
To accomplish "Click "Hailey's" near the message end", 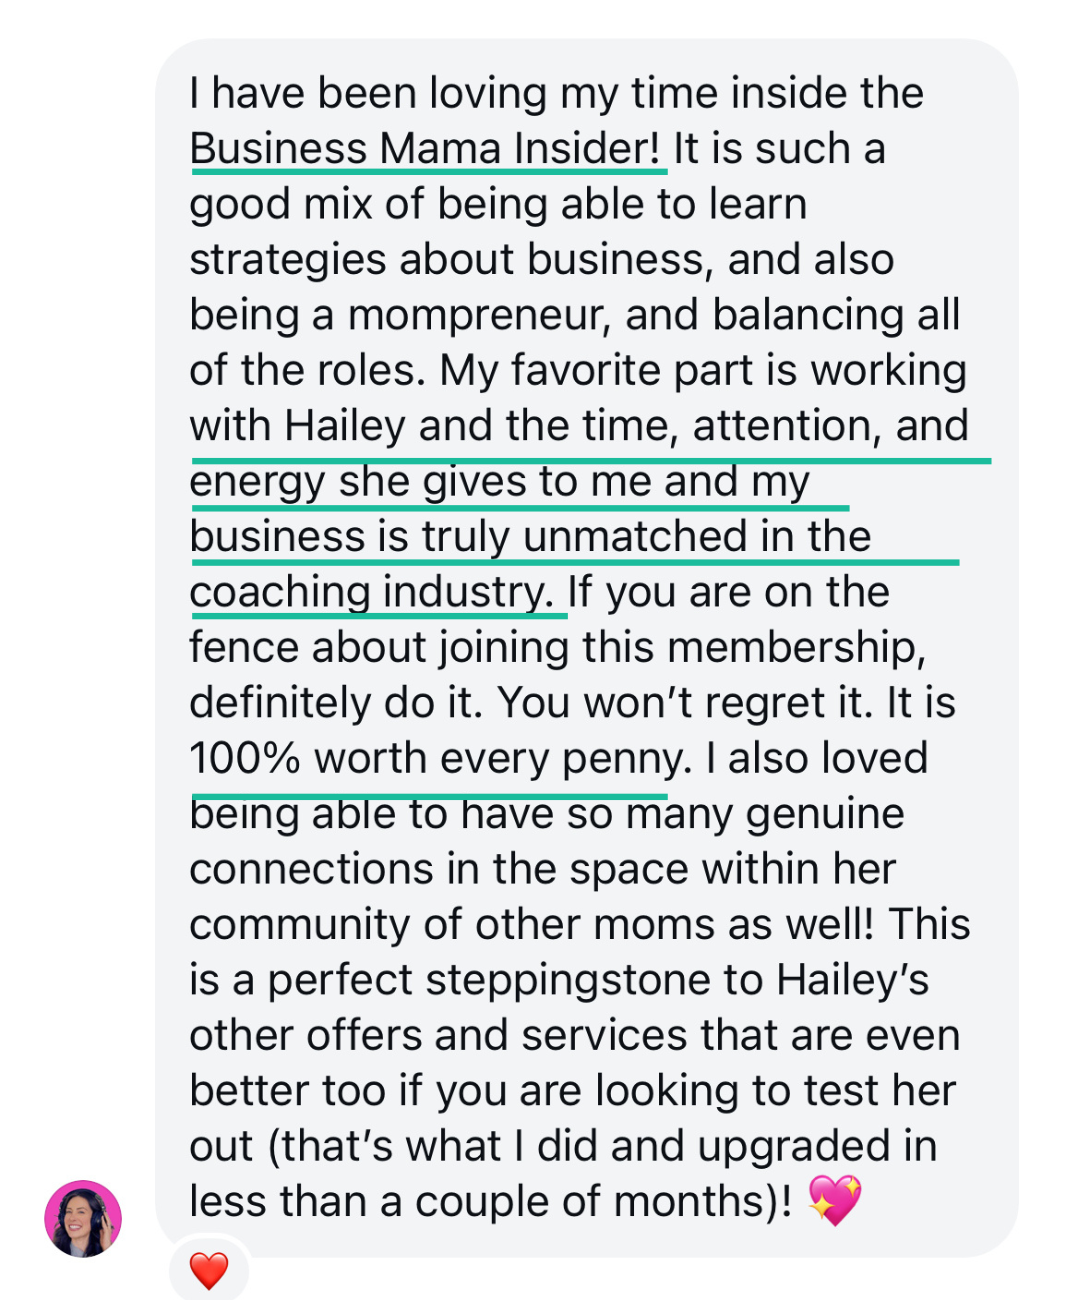I will pos(852,980).
